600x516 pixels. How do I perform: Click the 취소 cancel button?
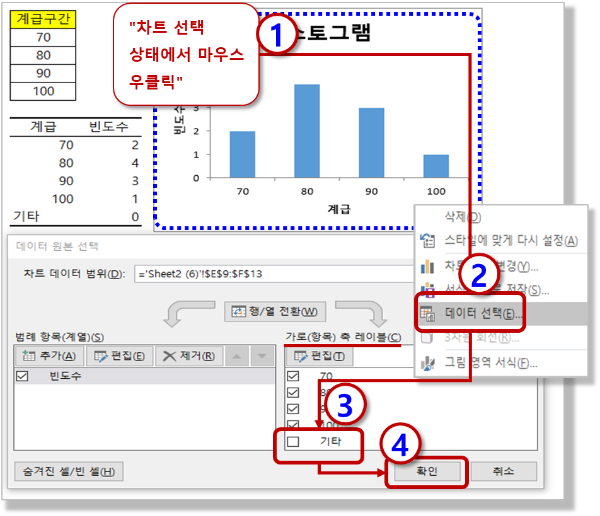click(504, 471)
